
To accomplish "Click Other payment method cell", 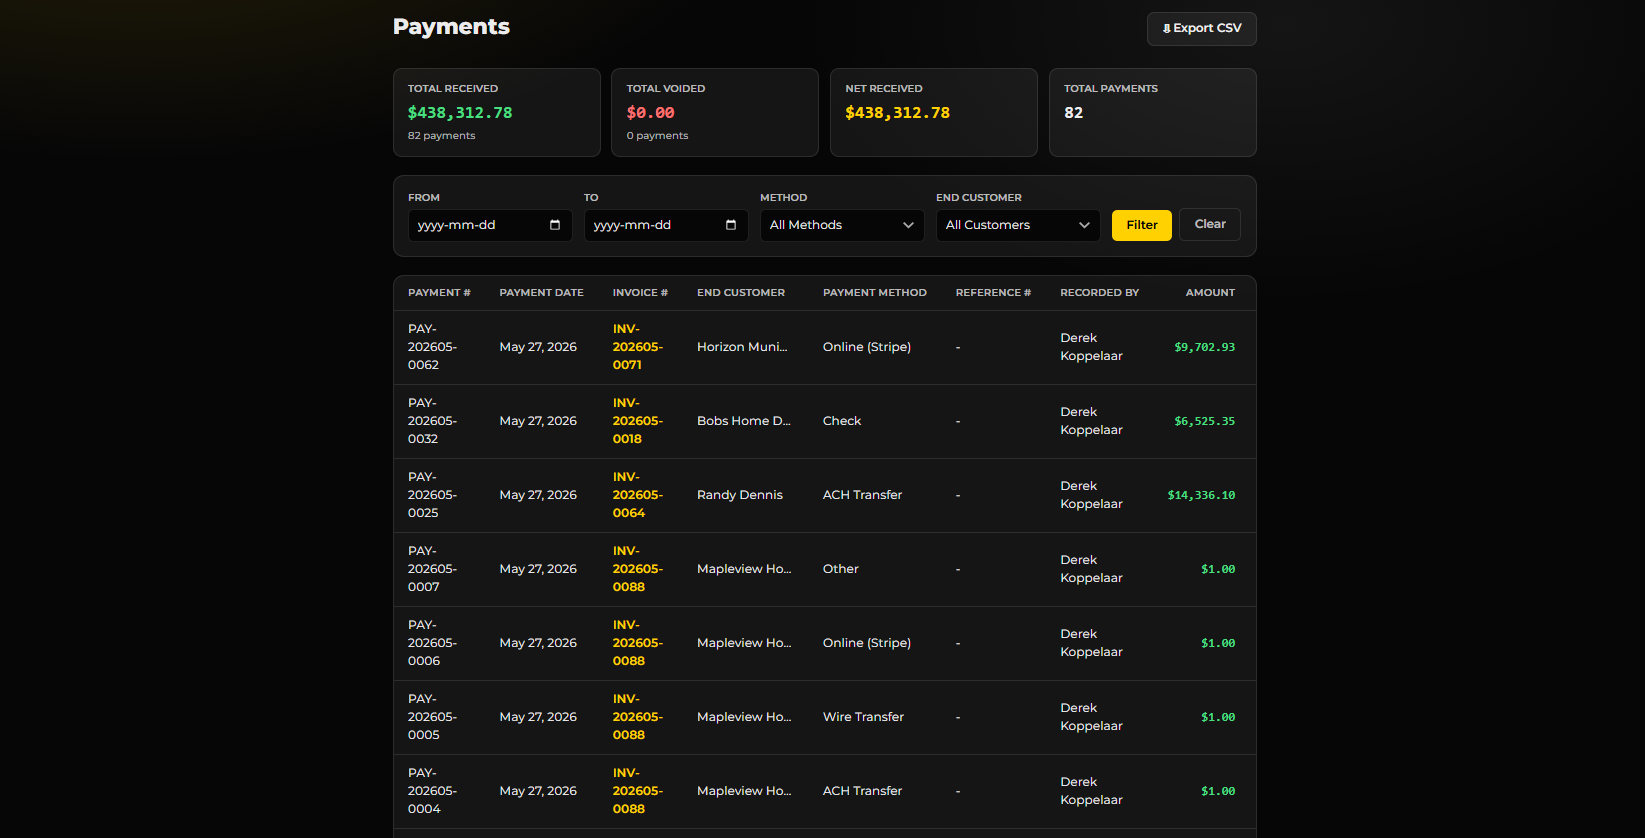I will [x=841, y=569].
